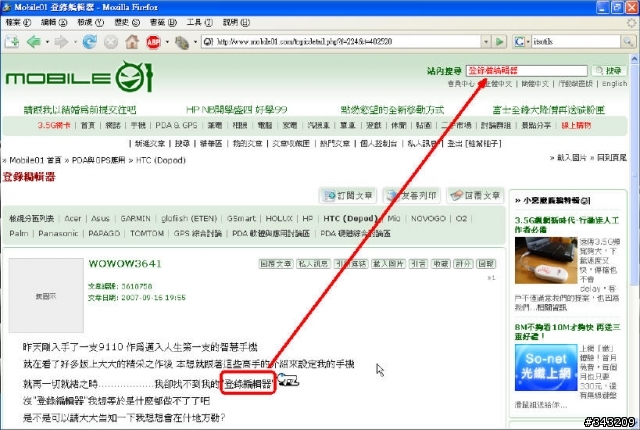This screenshot has width=640, height=430.
Task: Click the post's 評分 button
Action: click(x=463, y=264)
